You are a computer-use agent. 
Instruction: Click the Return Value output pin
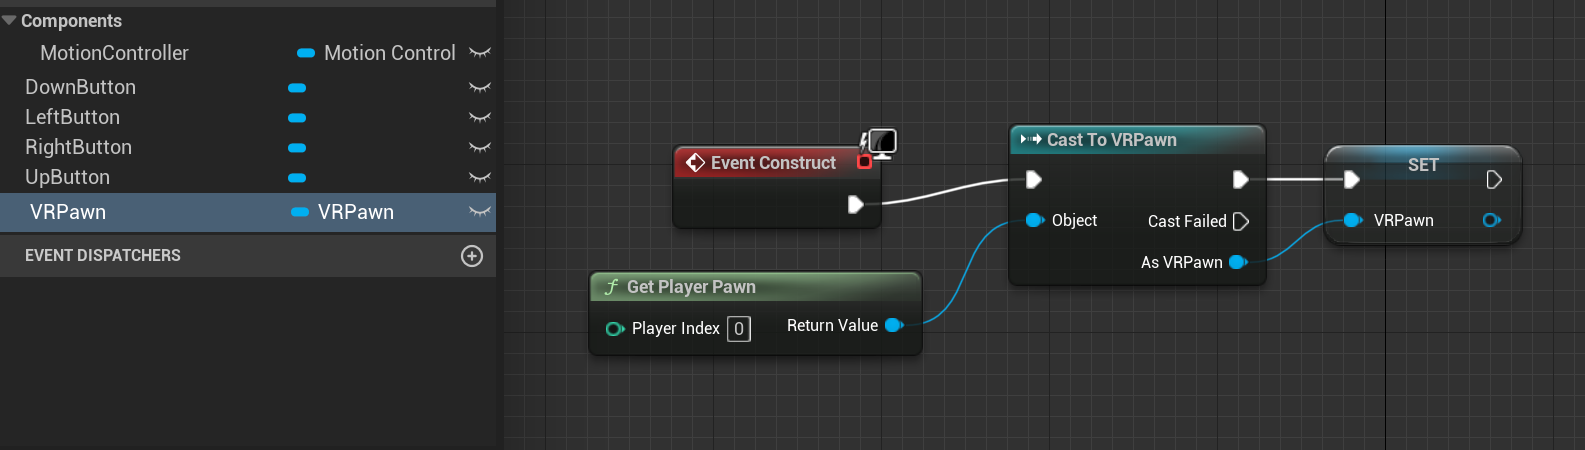[x=894, y=325]
